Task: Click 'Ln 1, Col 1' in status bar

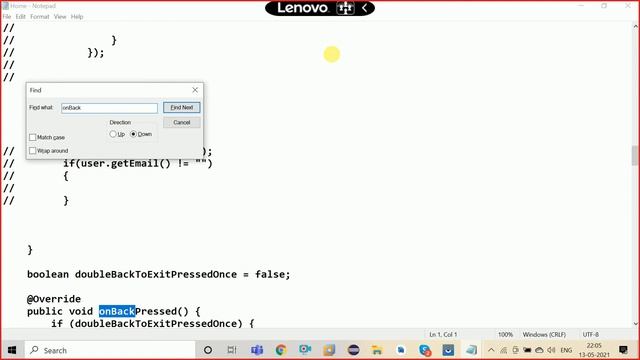Action: point(443,334)
